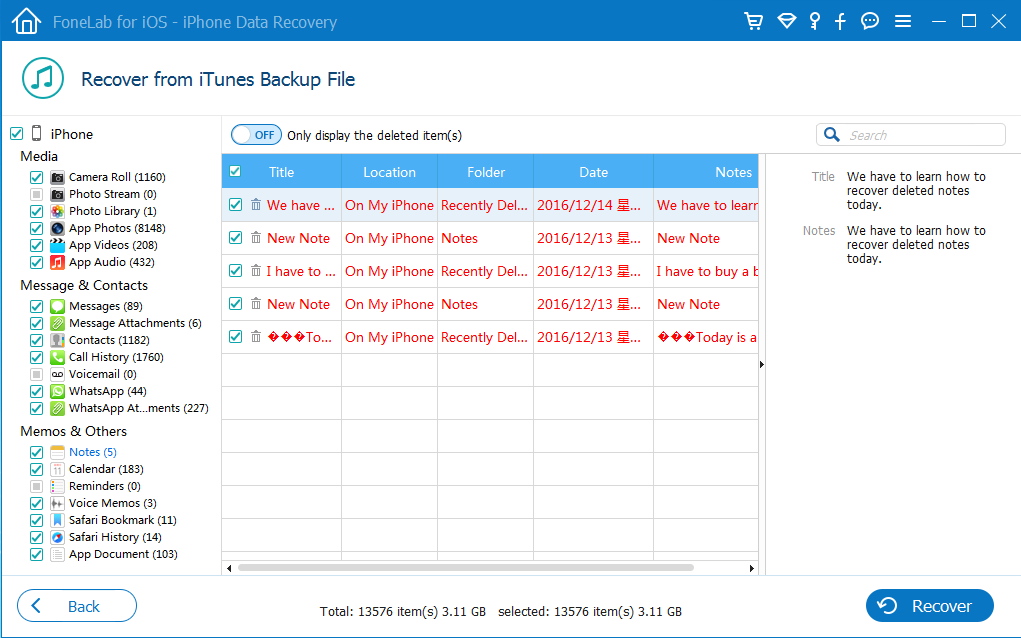
Task: Click the Recover button
Action: coord(929,606)
